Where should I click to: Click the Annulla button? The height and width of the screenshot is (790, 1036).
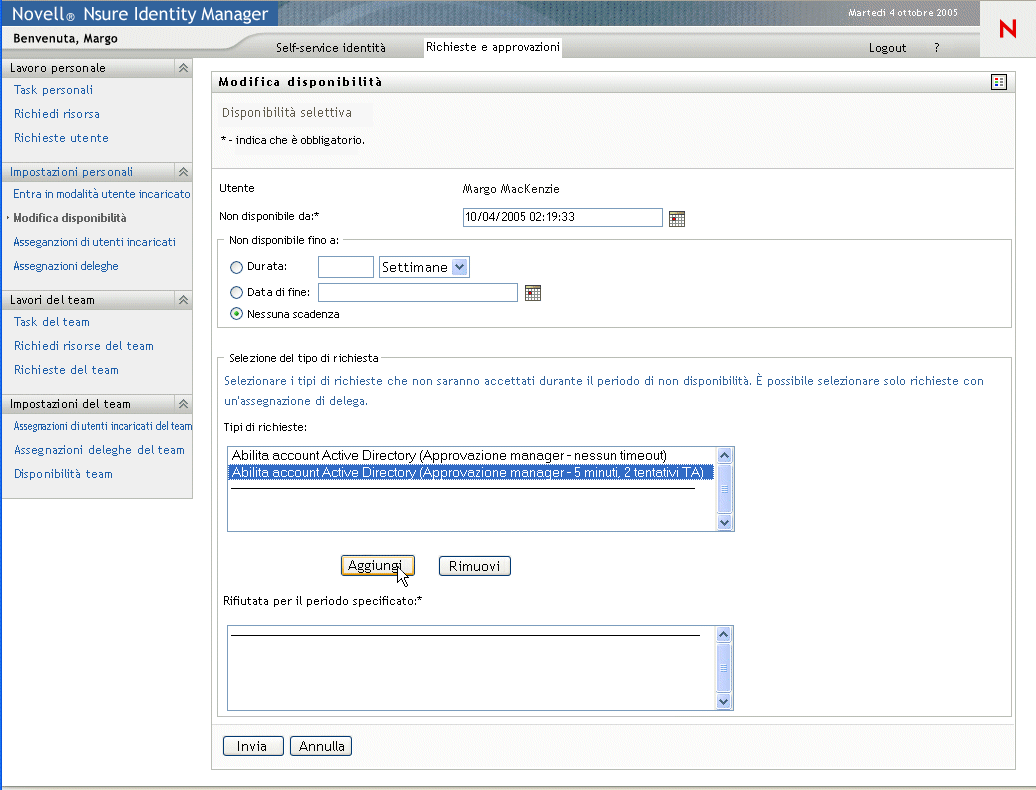[x=321, y=746]
